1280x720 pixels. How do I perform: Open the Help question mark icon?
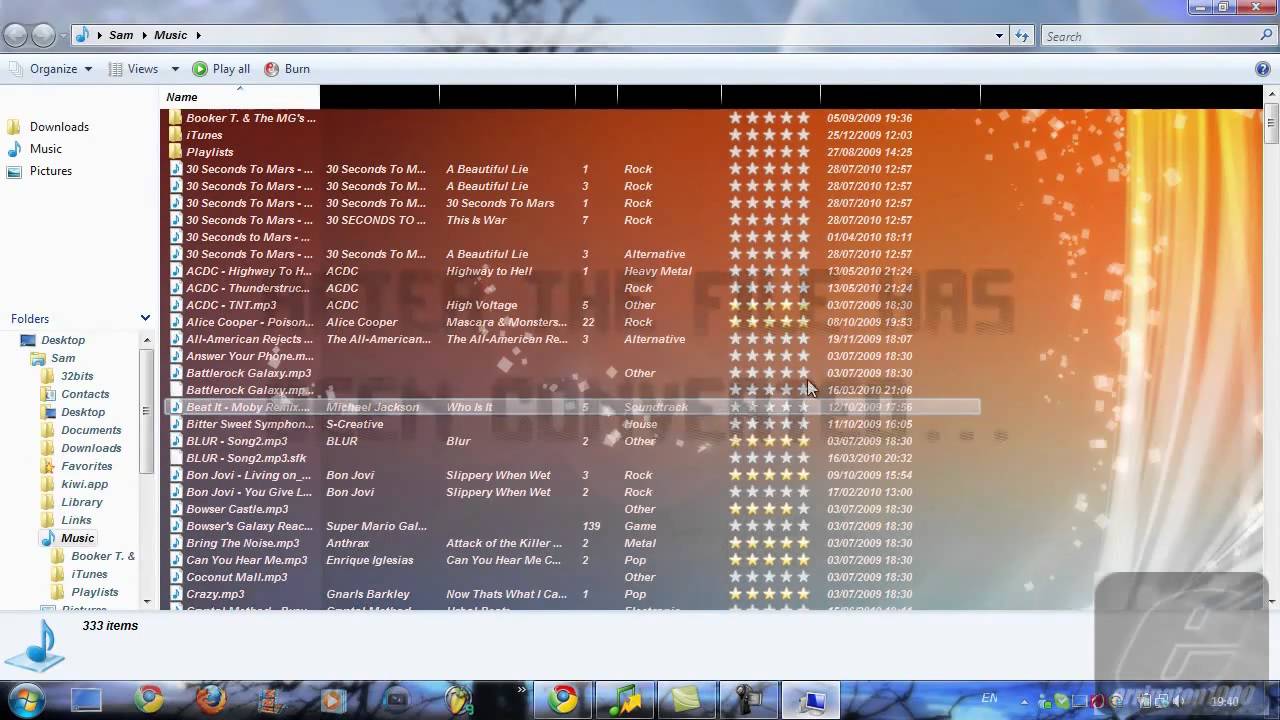pyautogui.click(x=1263, y=69)
